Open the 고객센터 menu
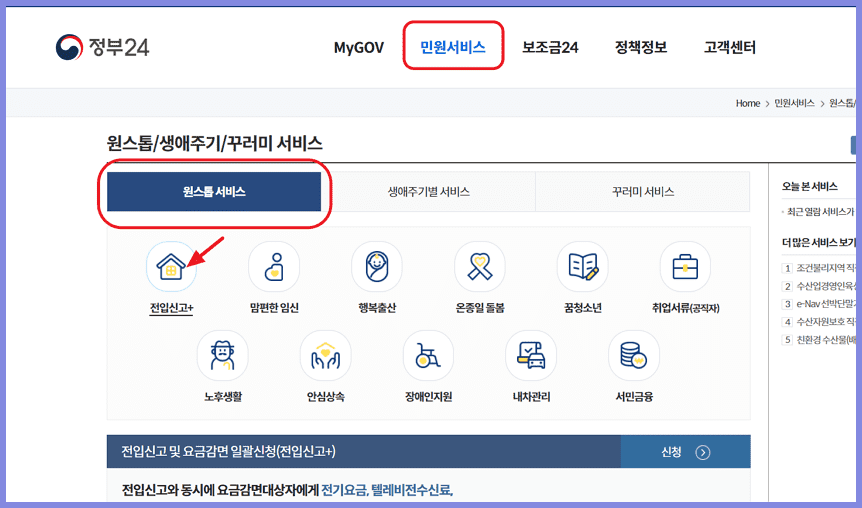 (x=730, y=47)
